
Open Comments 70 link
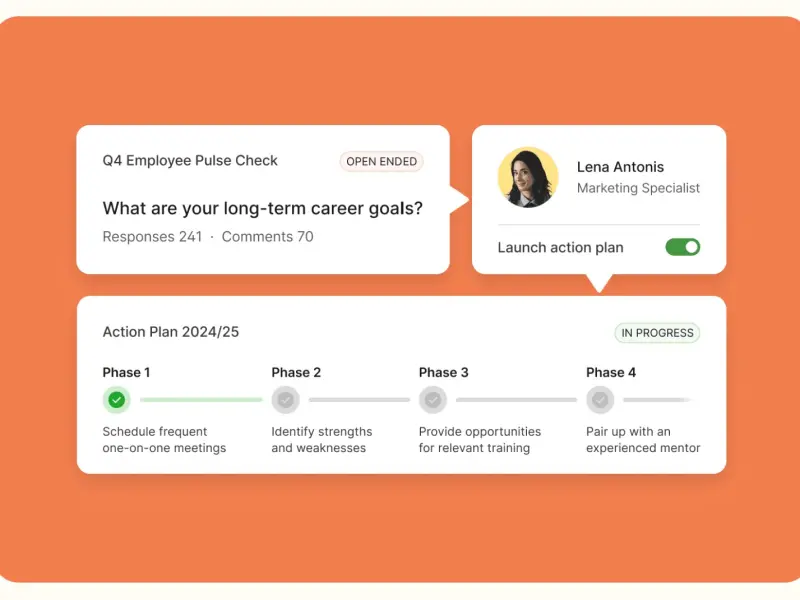(267, 237)
